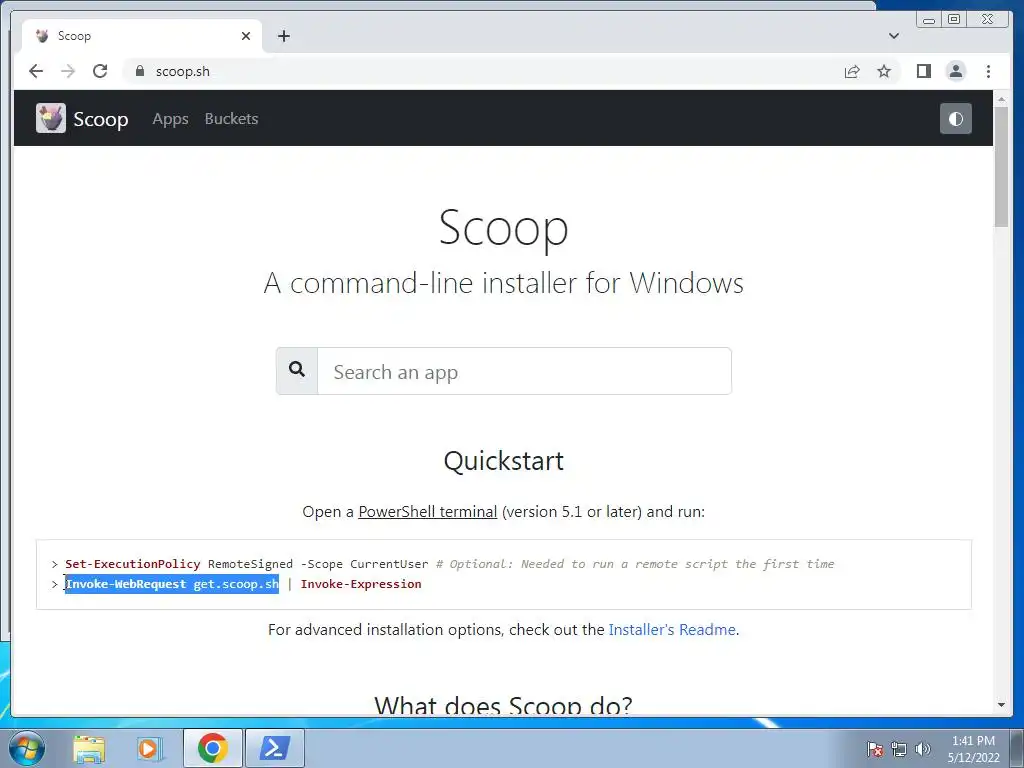Viewport: 1024px width, 768px height.
Task: Click the page scrollbar thumb
Action: [x=1001, y=167]
